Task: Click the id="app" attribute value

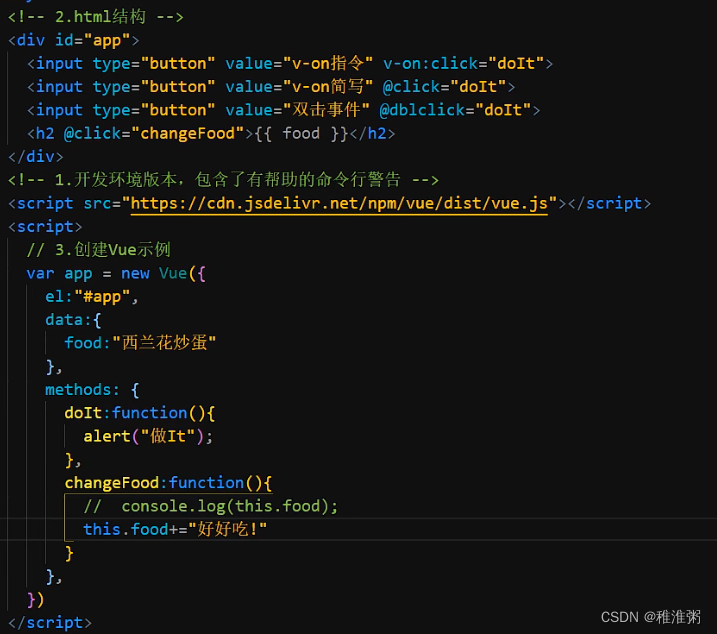Action: coord(107,40)
